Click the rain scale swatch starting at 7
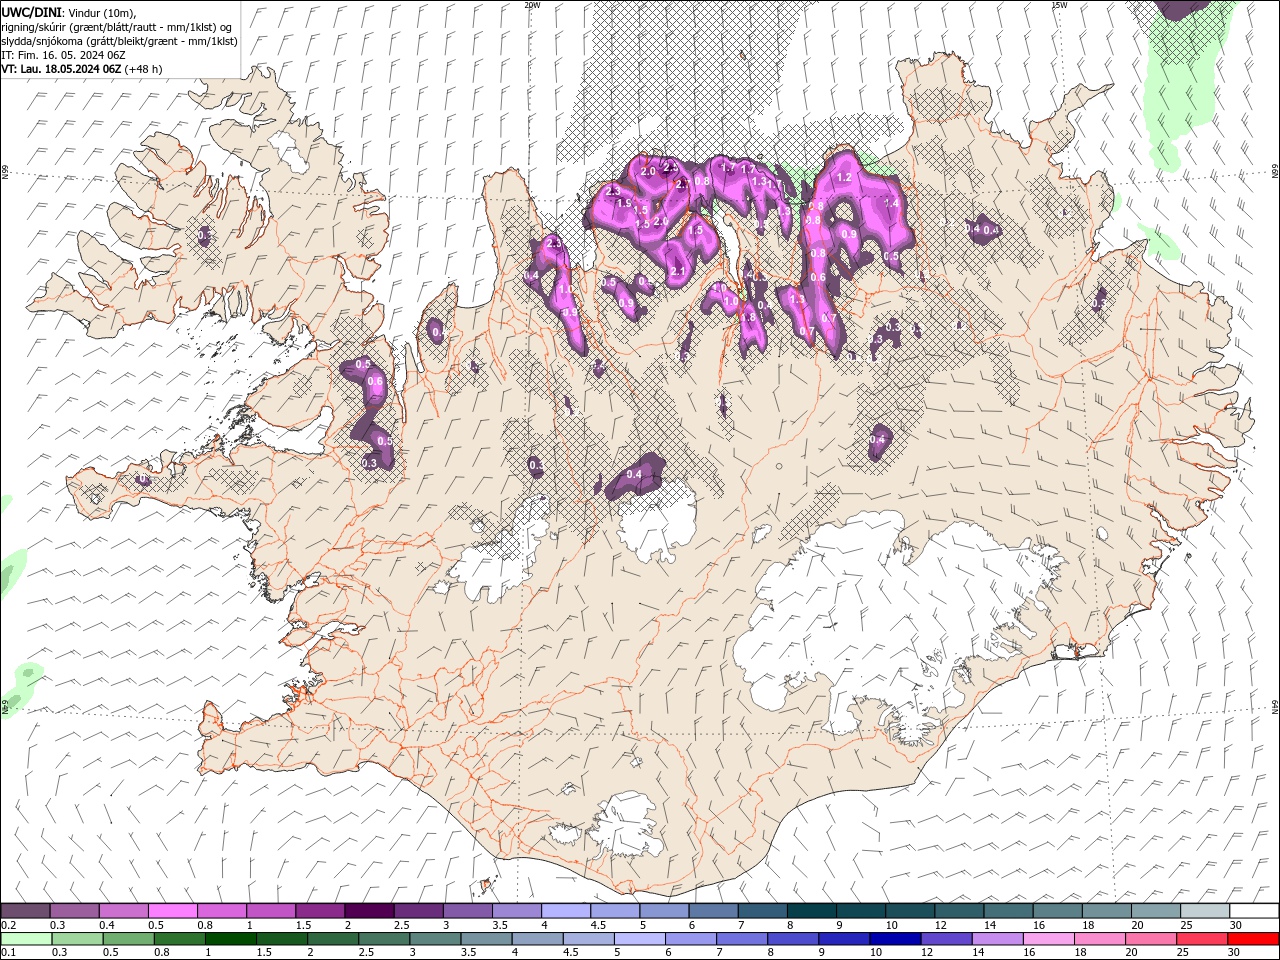The width and height of the screenshot is (1280, 960). click(741, 939)
